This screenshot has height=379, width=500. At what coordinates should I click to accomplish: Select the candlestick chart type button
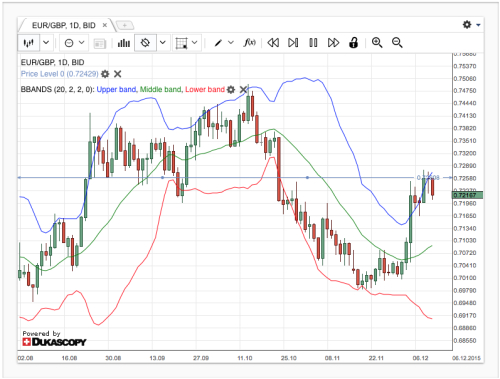(x=29, y=43)
